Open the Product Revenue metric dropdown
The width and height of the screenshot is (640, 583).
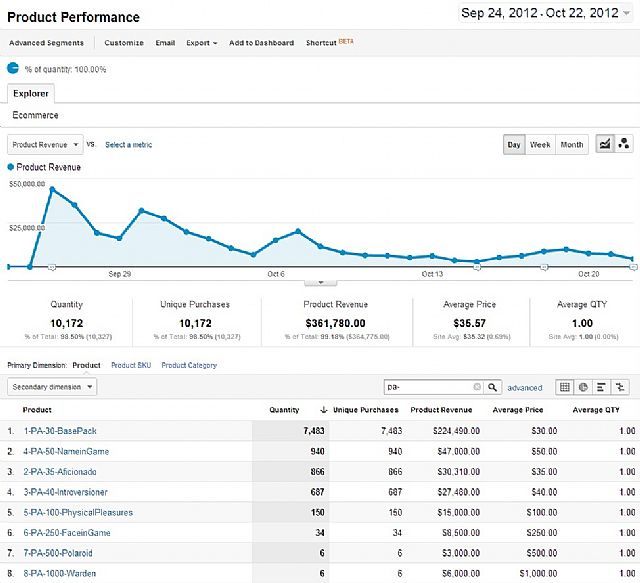(x=46, y=145)
